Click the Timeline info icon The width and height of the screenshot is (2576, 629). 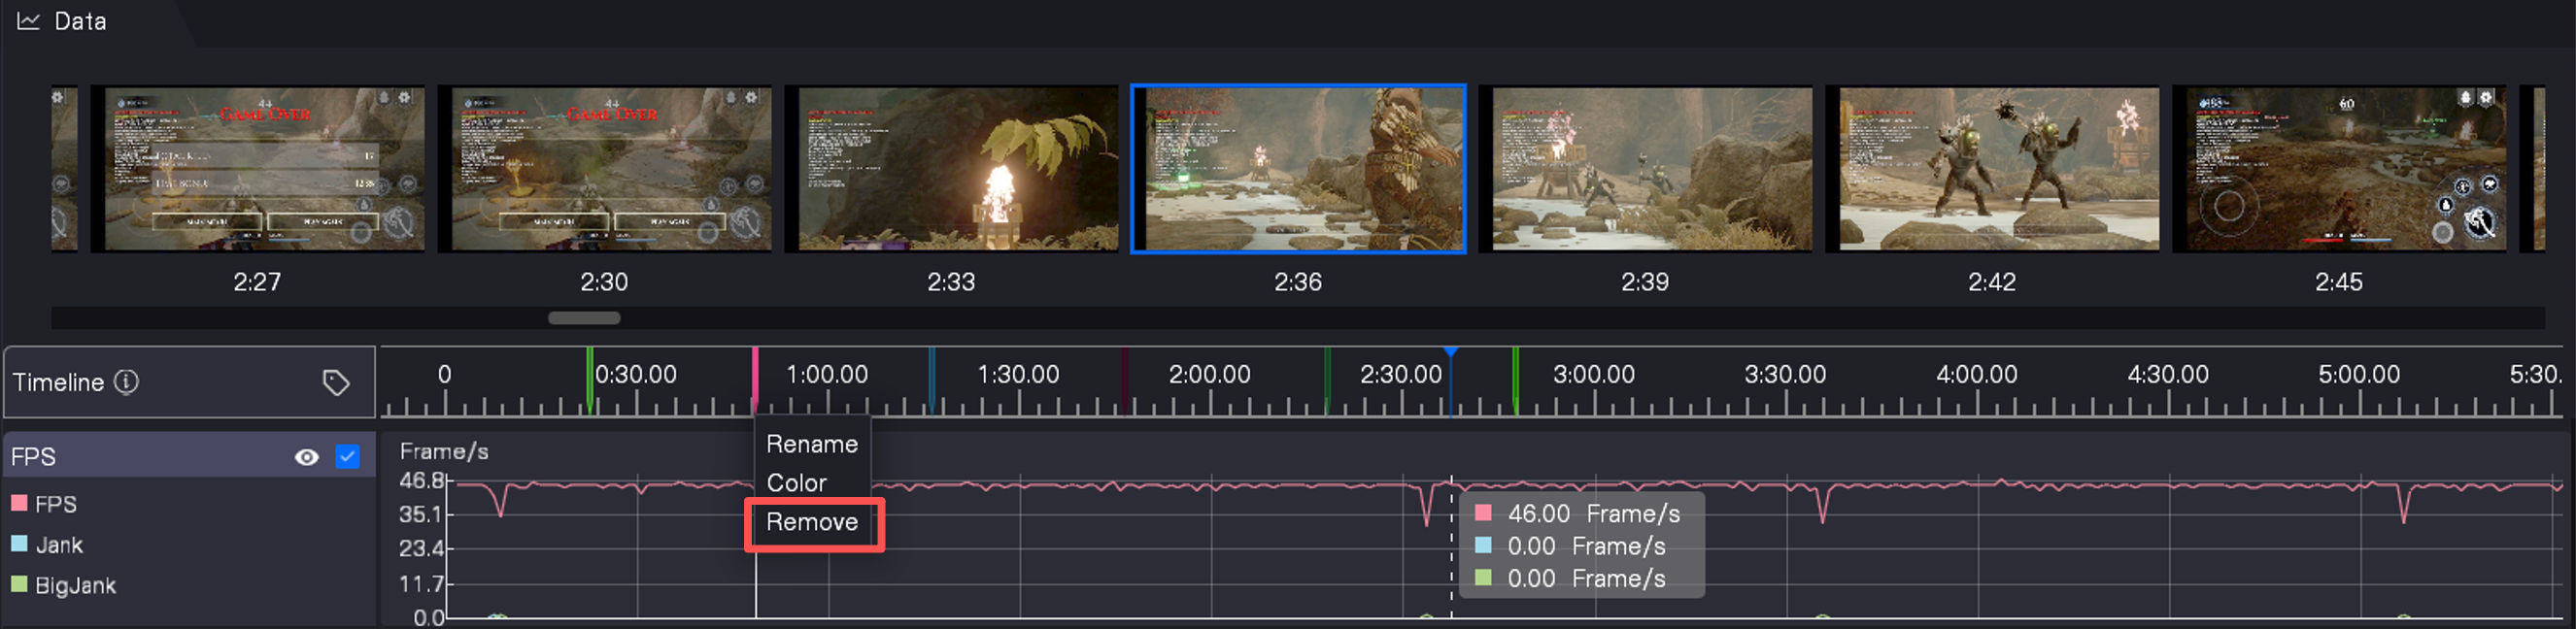[126, 382]
